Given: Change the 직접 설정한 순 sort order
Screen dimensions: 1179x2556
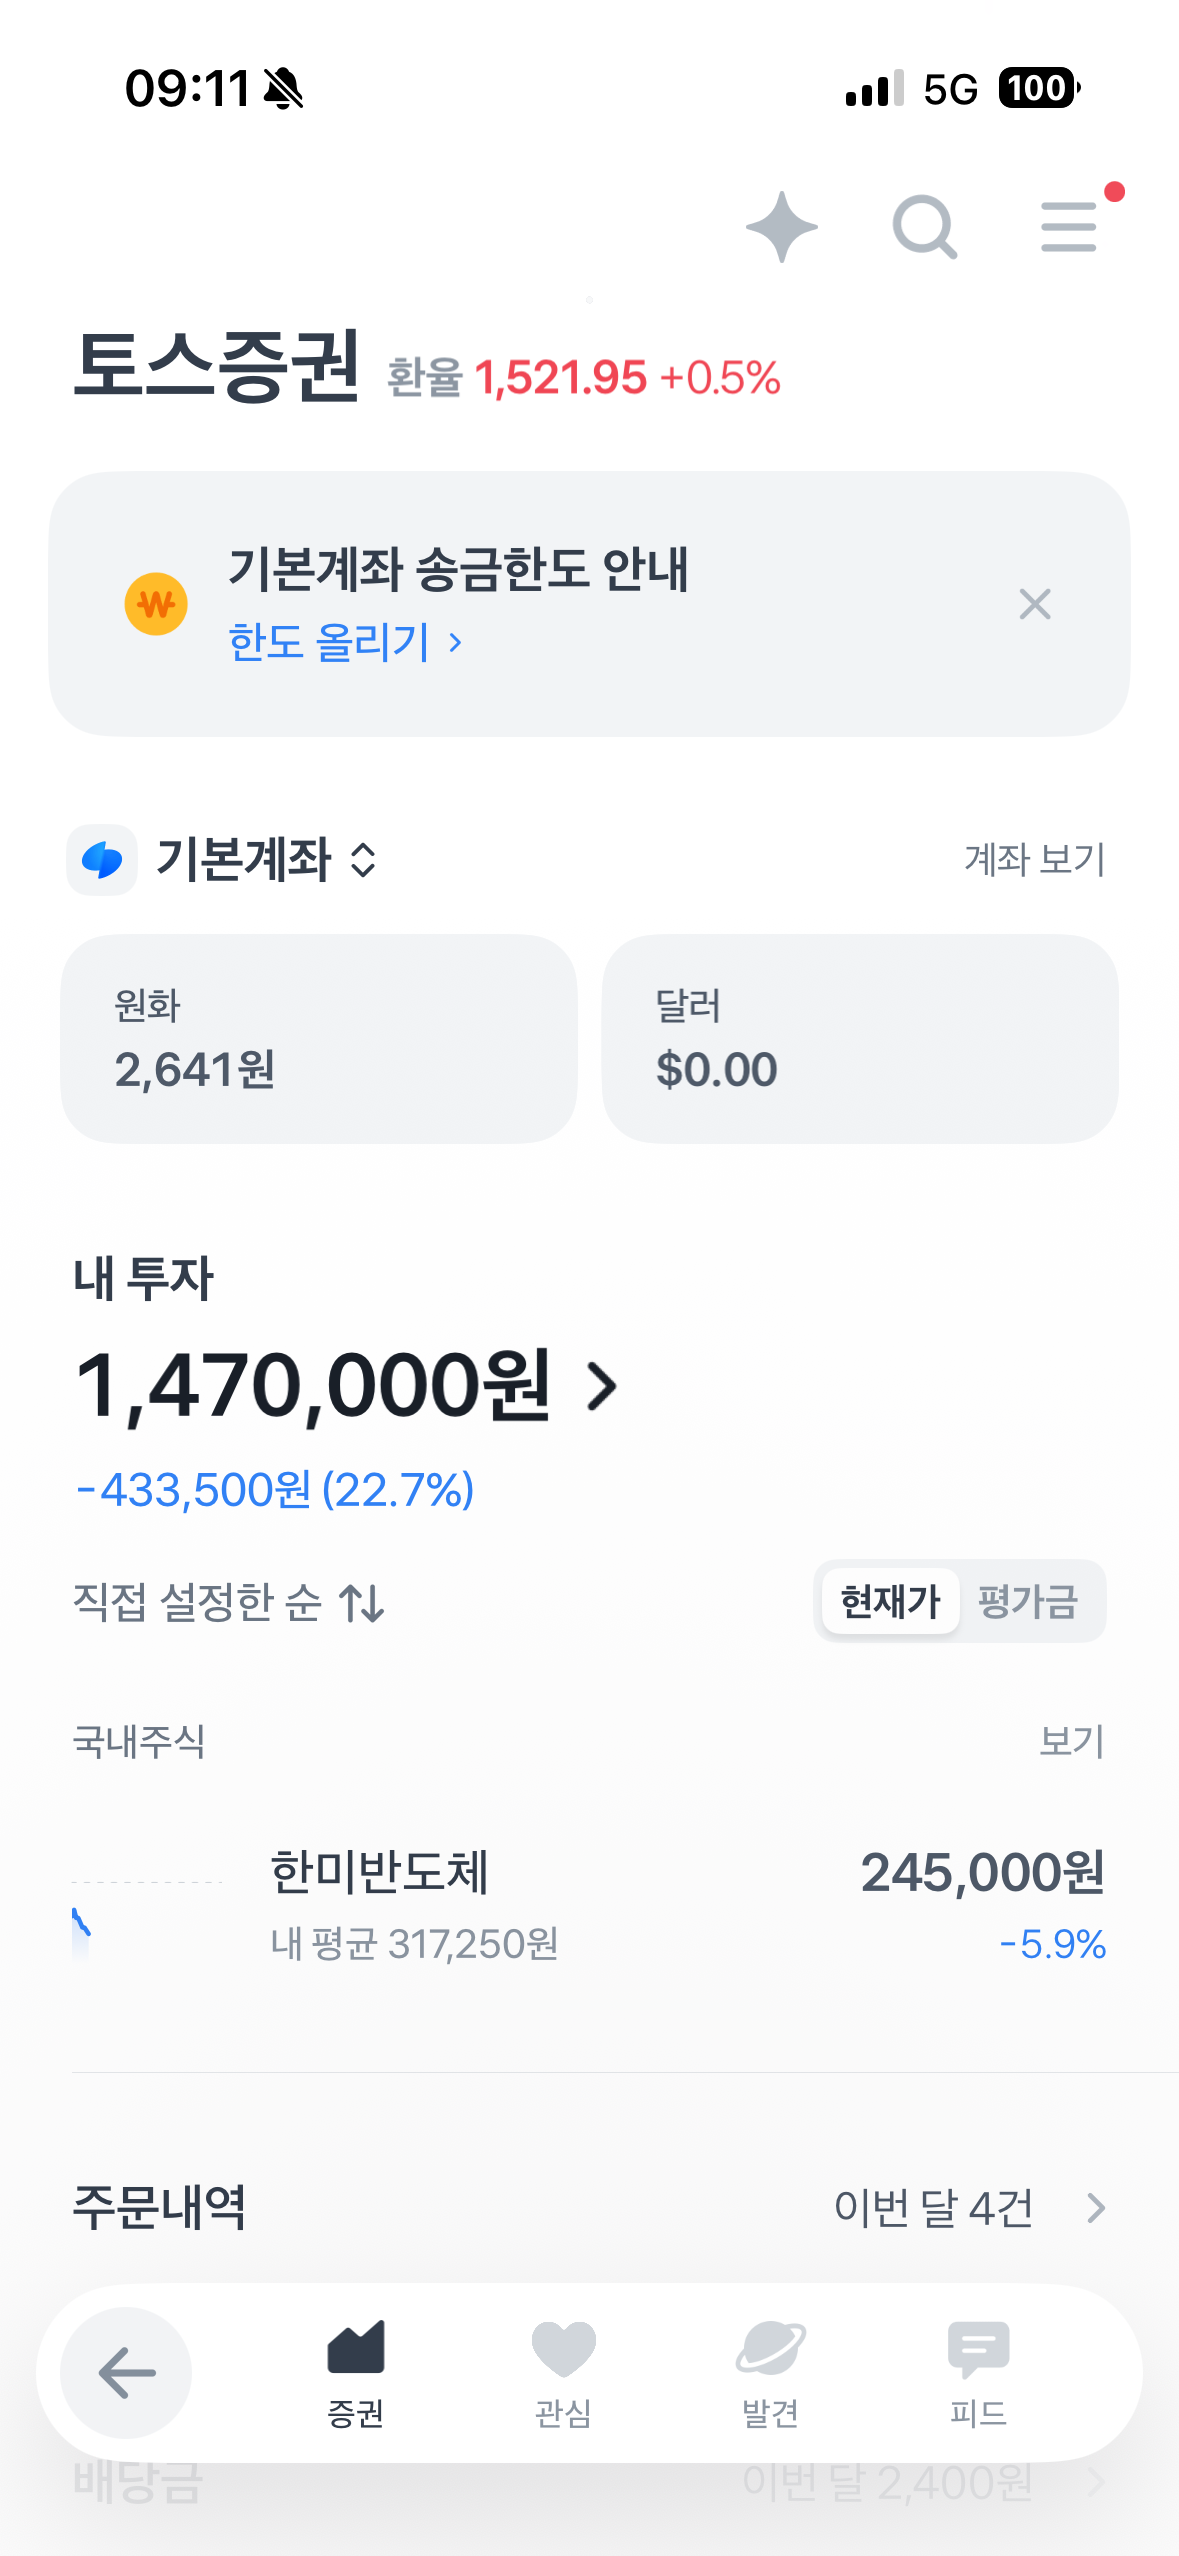Looking at the screenshot, I should coord(229,1602).
